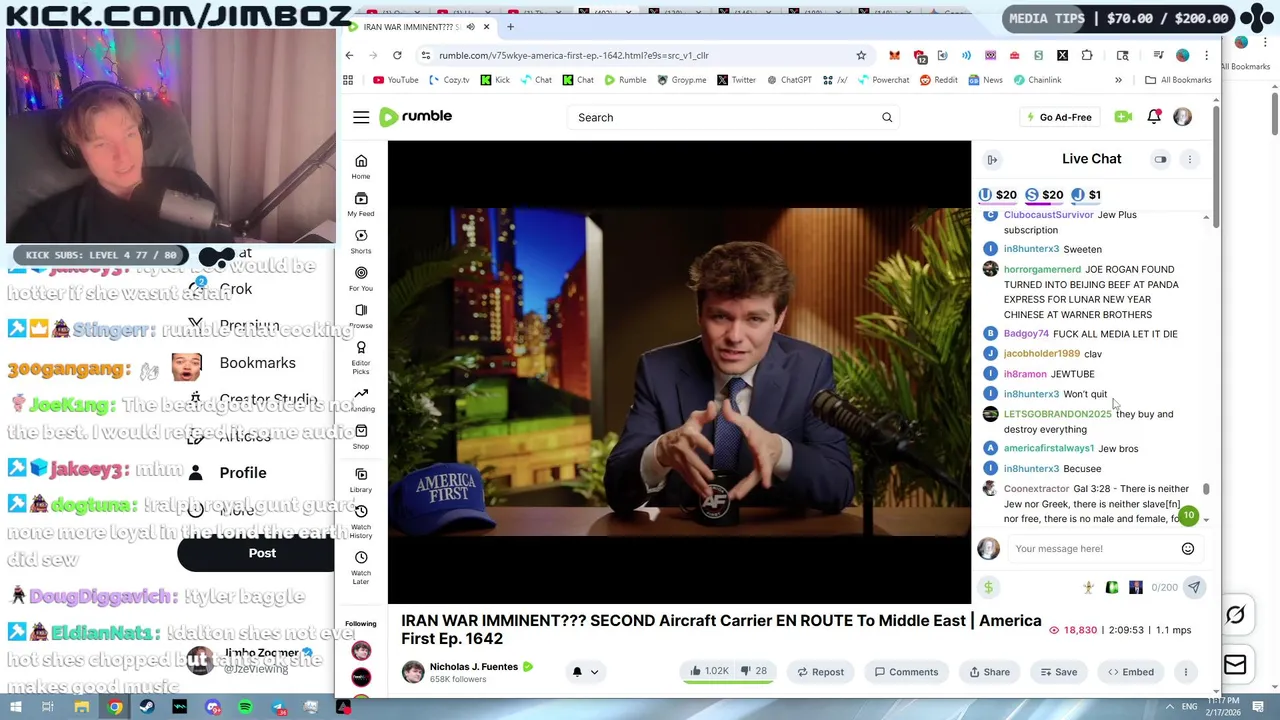1280x720 pixels.
Task: Open Library in sidebar
Action: click(361, 479)
